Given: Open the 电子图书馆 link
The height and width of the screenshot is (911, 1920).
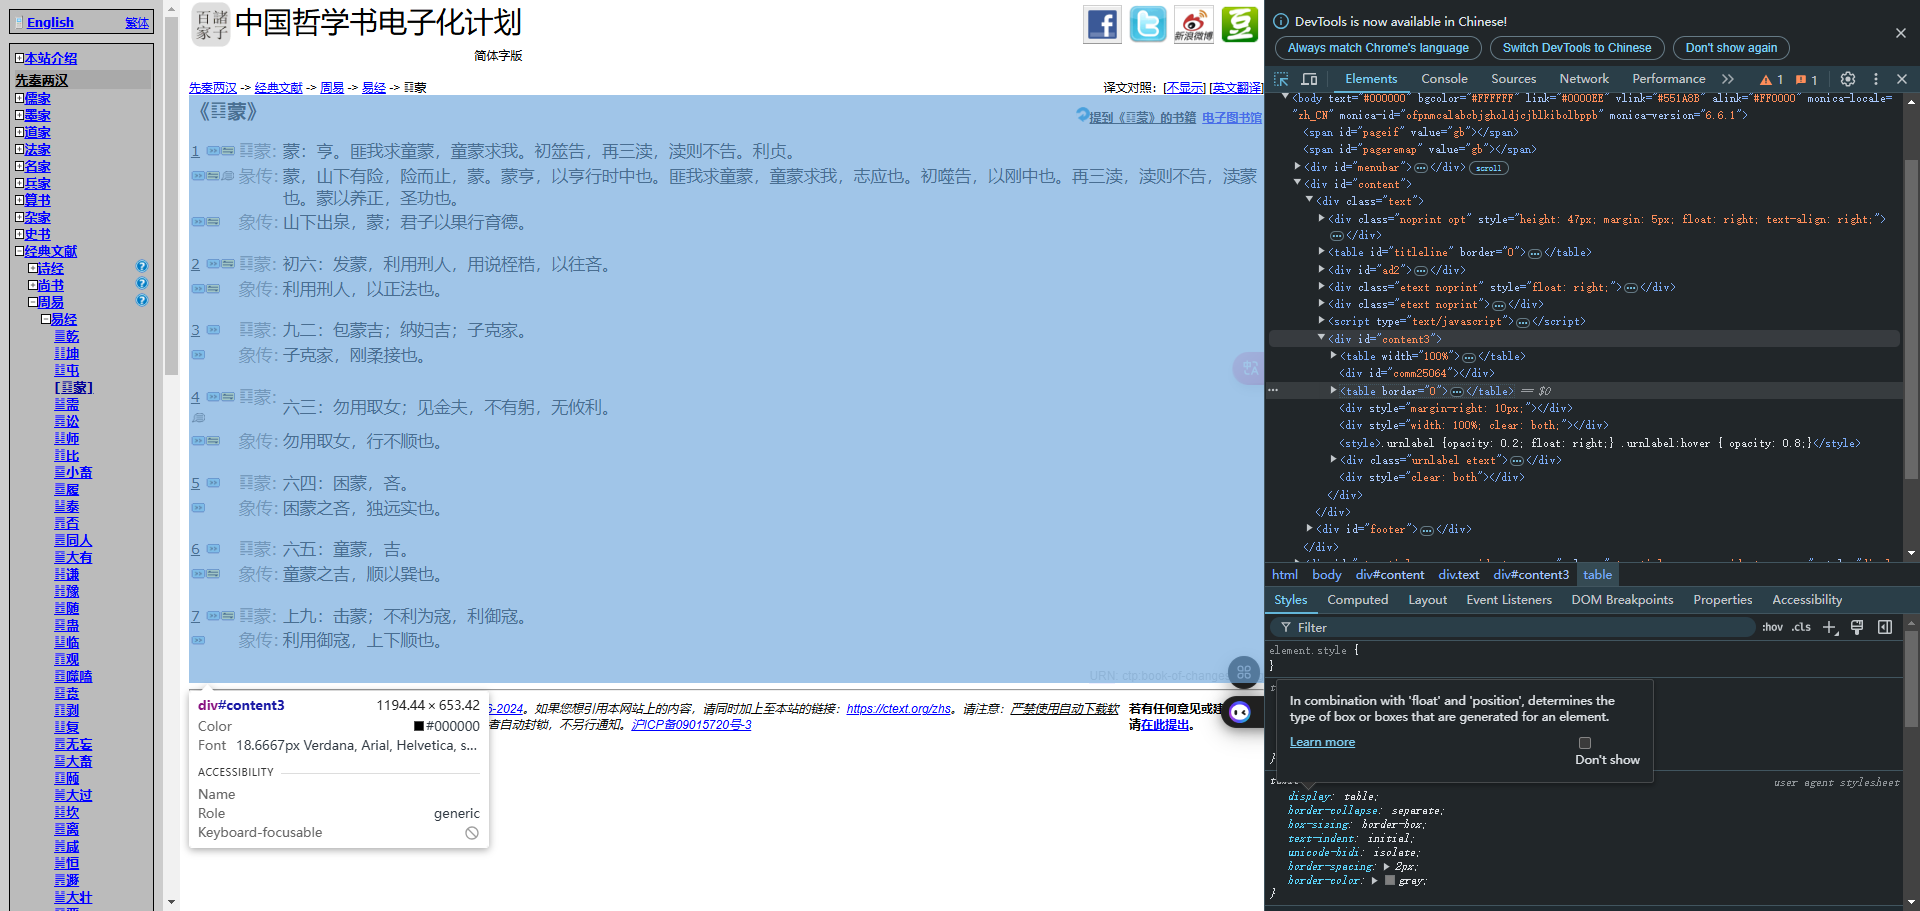Looking at the screenshot, I should [1231, 118].
